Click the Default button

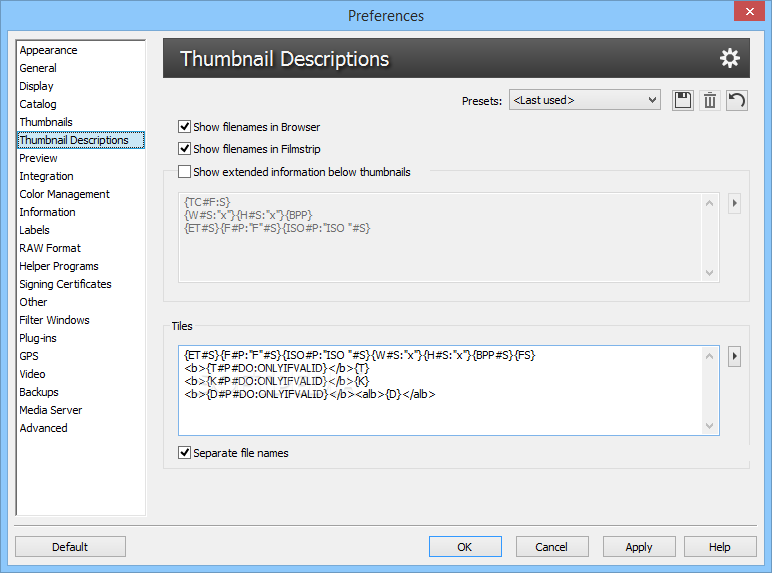click(70, 547)
